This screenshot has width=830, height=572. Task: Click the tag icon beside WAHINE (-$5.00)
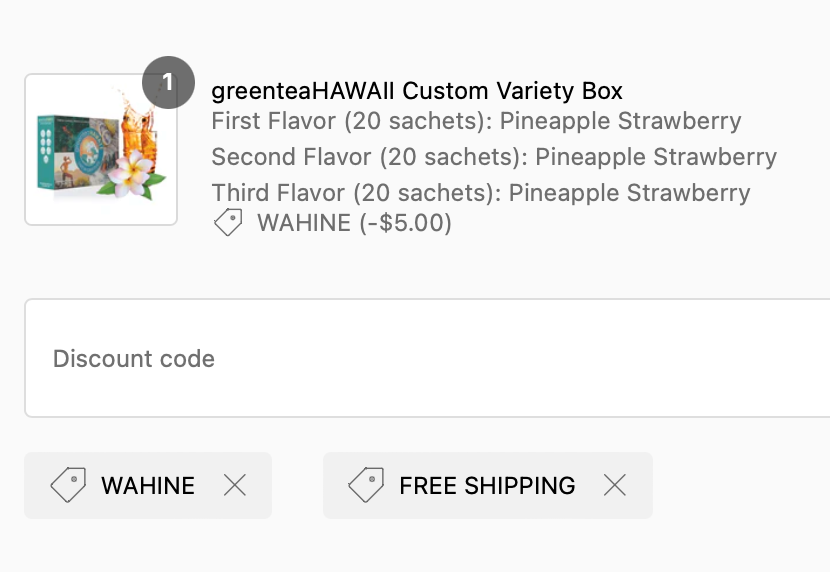click(x=228, y=222)
